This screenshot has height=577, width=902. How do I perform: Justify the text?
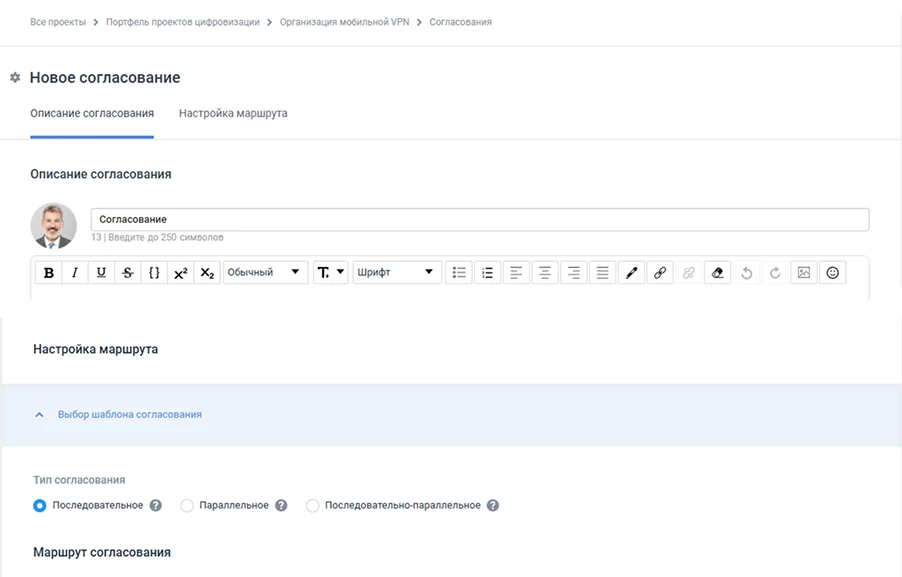coord(602,273)
